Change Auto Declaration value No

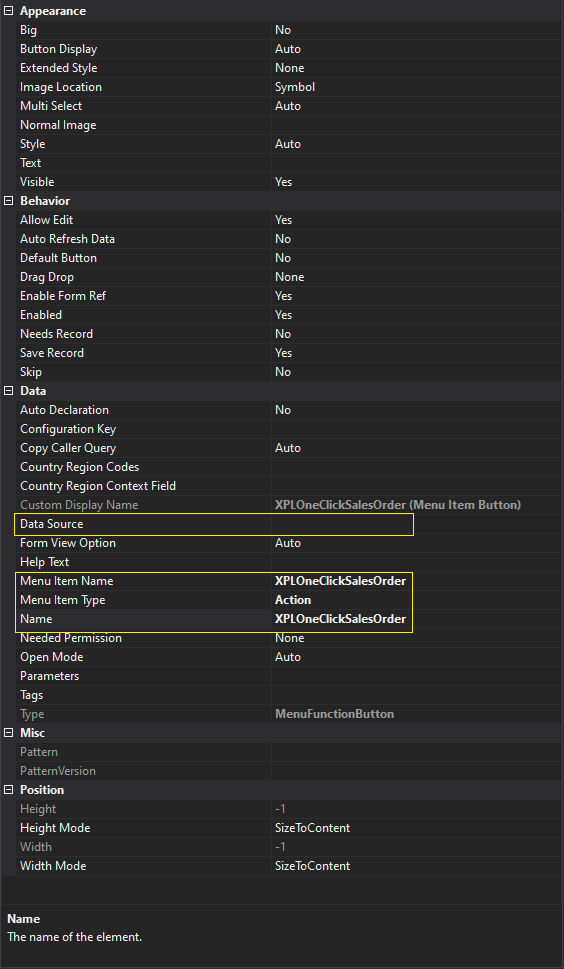click(x=417, y=410)
